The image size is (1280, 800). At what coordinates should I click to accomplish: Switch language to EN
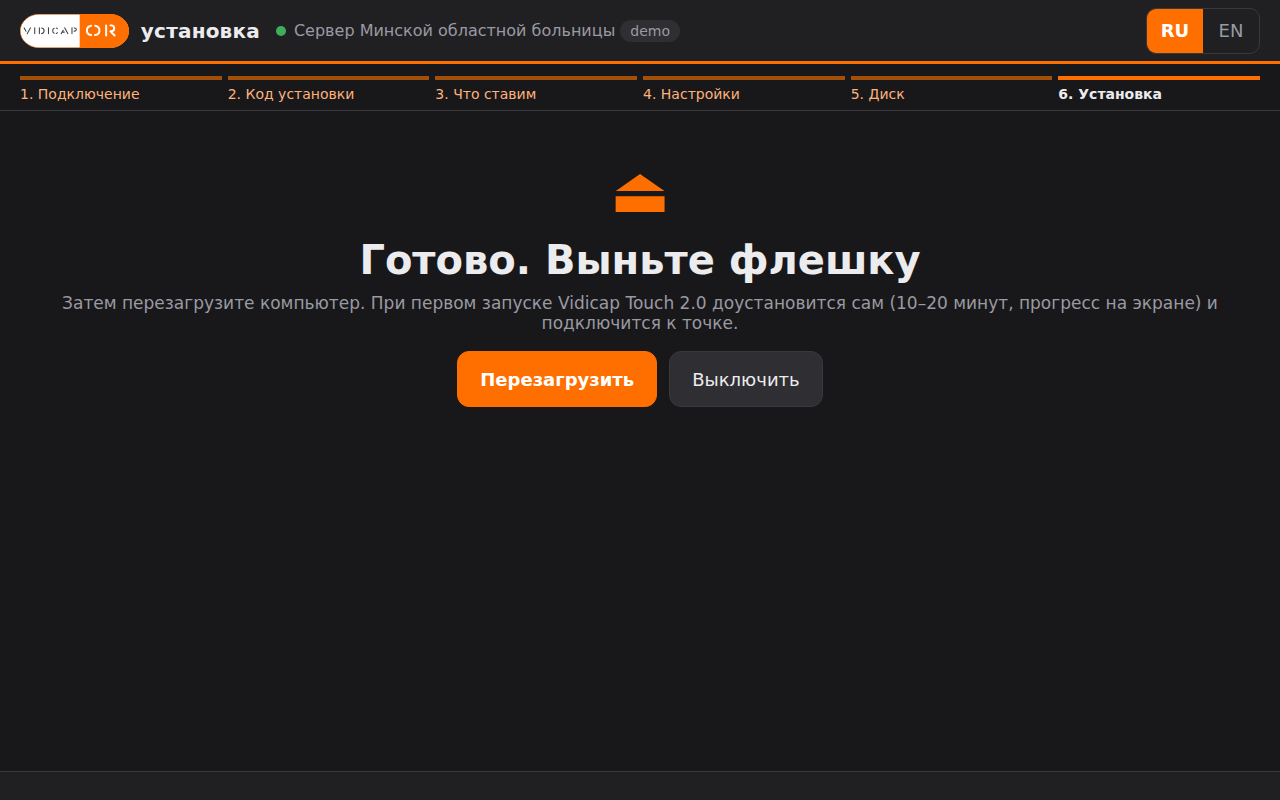(1231, 31)
